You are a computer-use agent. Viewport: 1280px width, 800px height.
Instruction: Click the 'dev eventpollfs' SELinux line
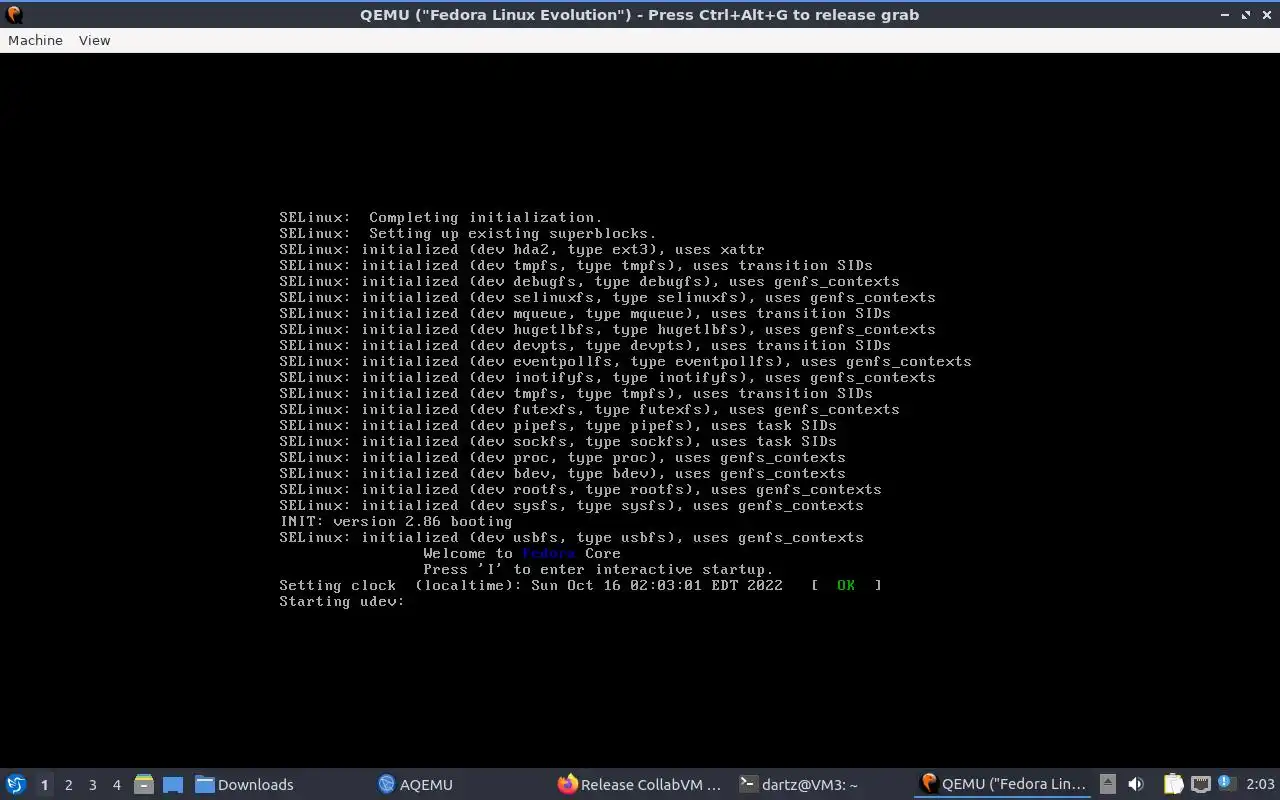pyautogui.click(x=625, y=361)
